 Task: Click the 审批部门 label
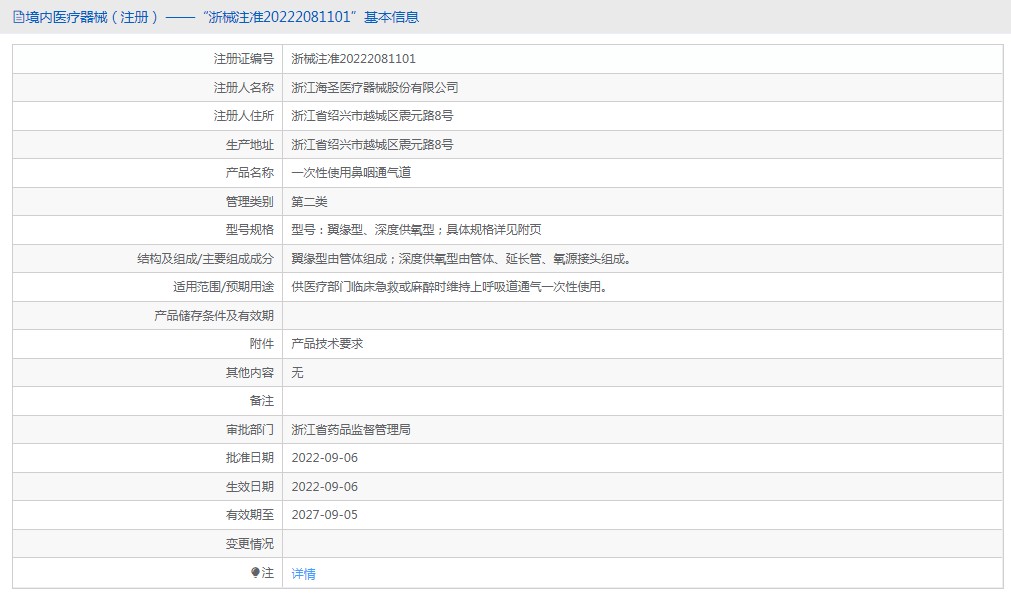click(250, 429)
